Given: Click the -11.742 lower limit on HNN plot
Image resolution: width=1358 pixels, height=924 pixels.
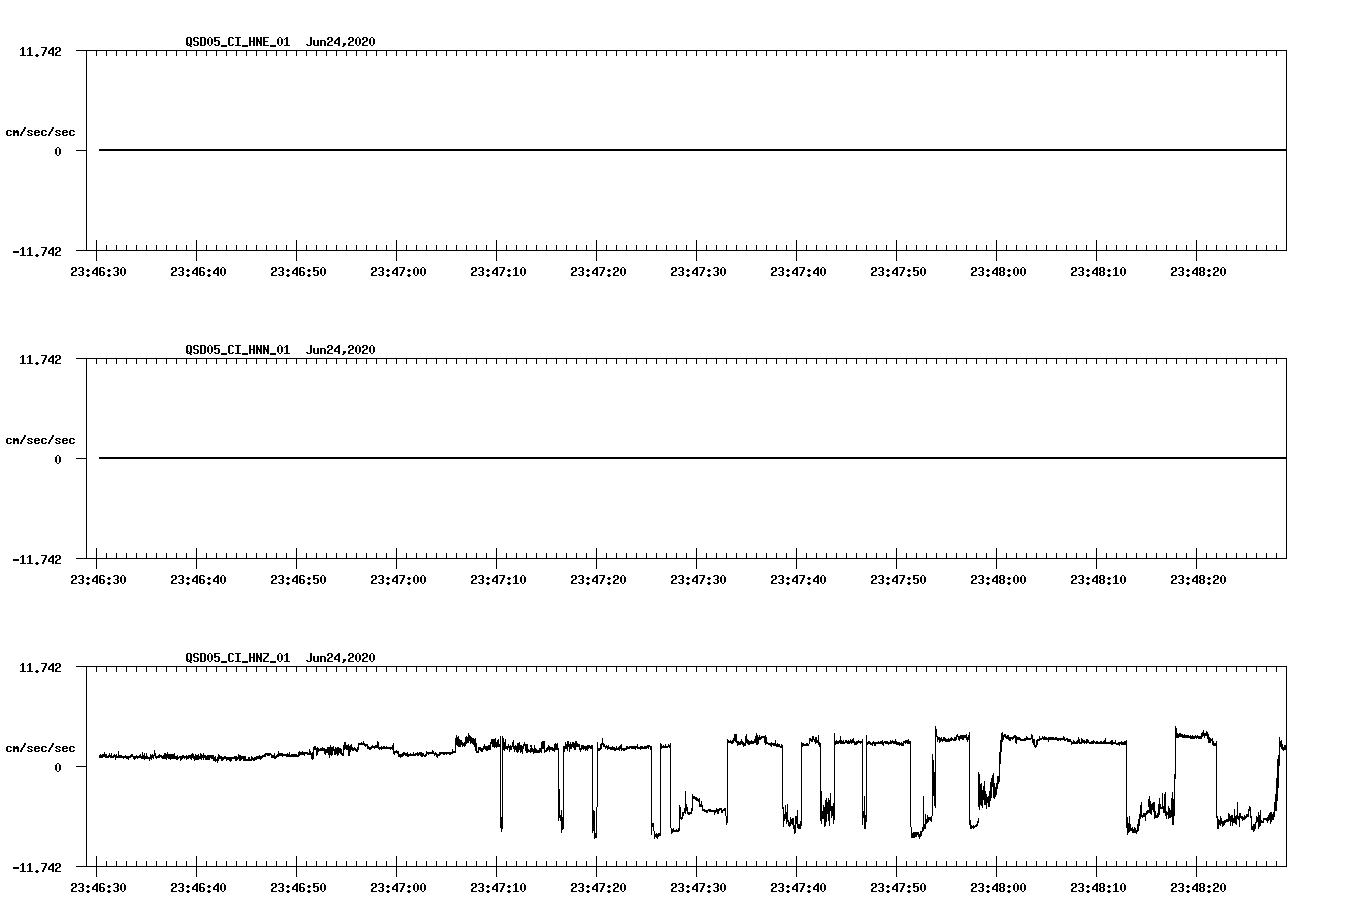Looking at the screenshot, I should tap(37, 560).
